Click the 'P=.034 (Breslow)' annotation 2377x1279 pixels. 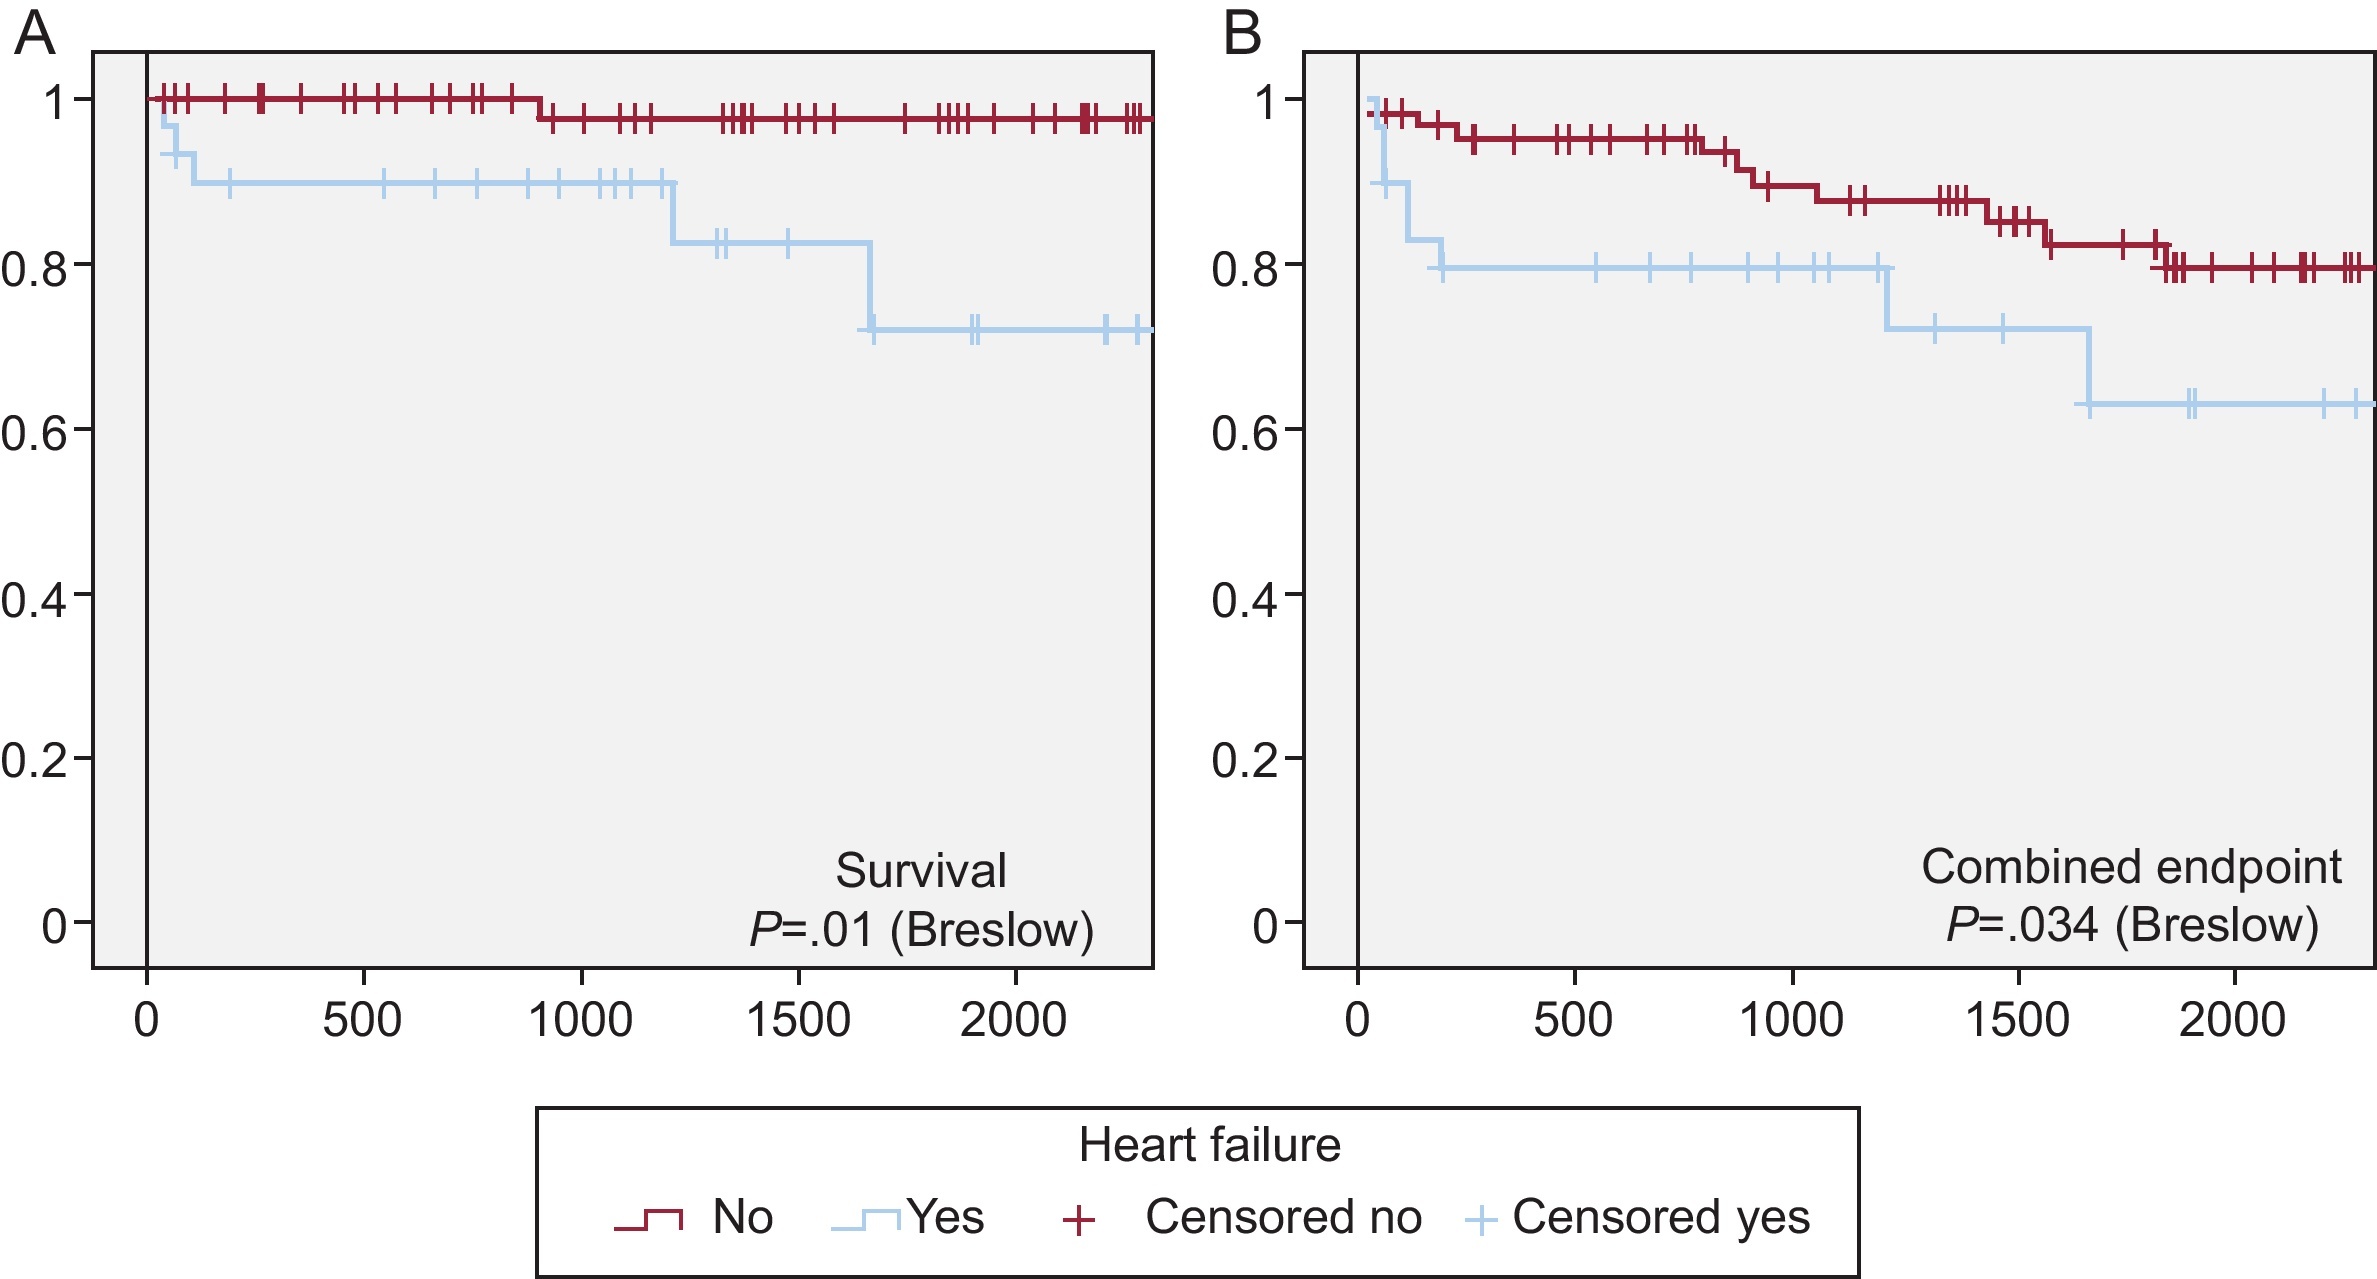(x=2132, y=924)
